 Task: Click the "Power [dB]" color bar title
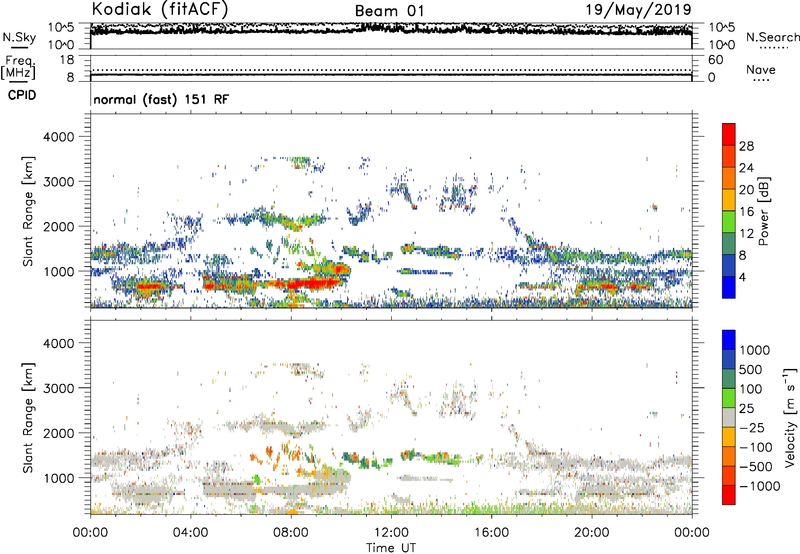coord(763,211)
